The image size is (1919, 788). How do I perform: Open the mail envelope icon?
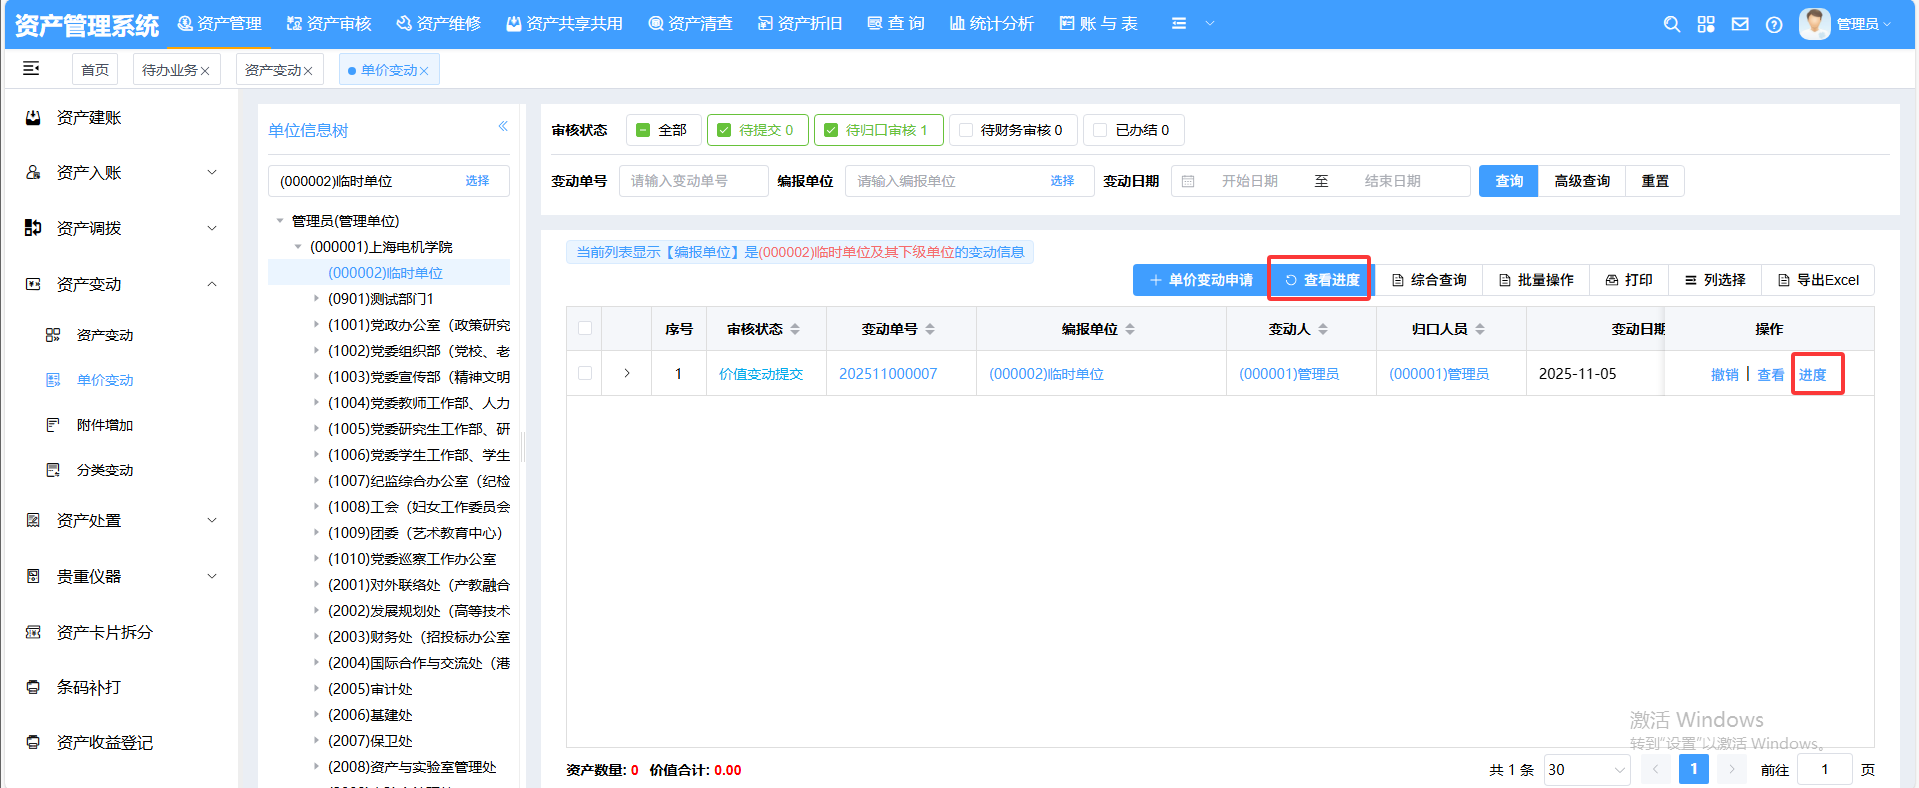(1740, 24)
